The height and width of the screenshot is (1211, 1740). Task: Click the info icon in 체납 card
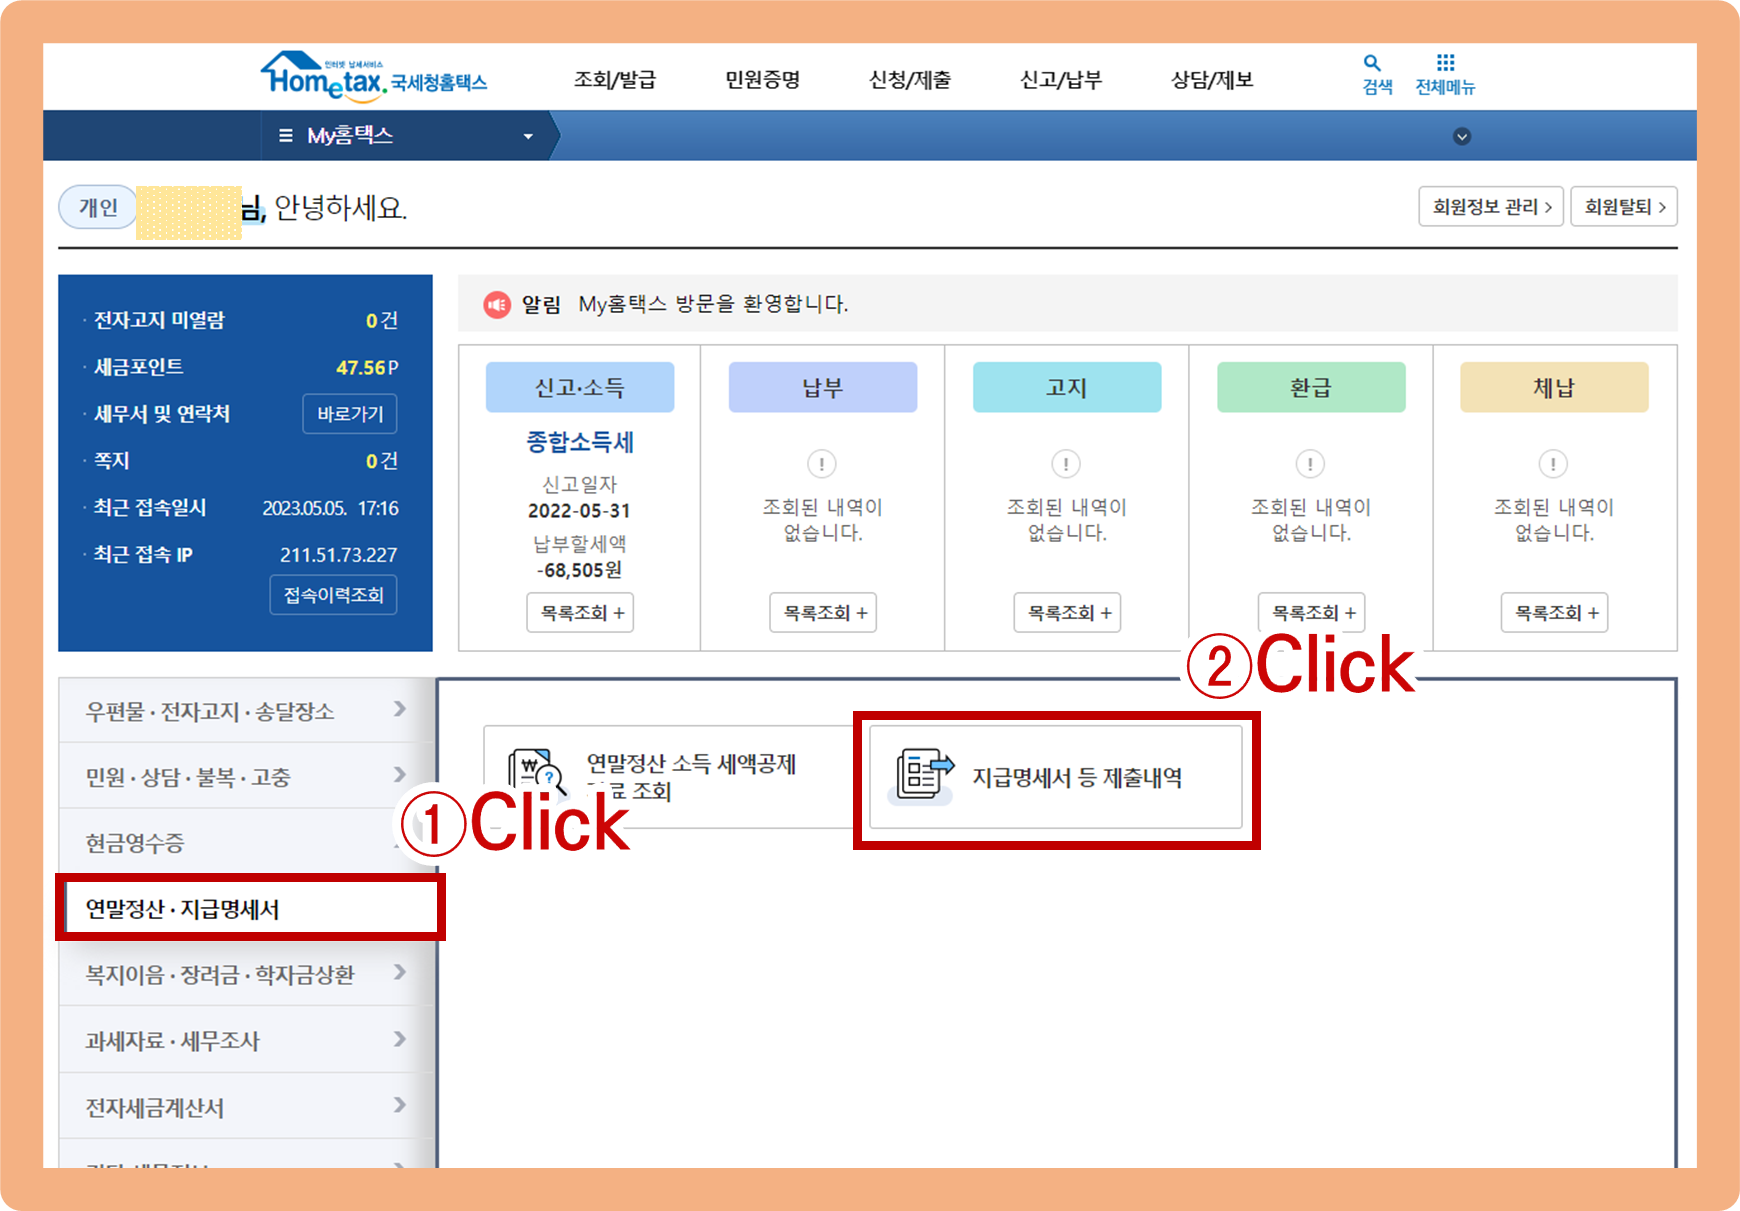click(x=1553, y=464)
